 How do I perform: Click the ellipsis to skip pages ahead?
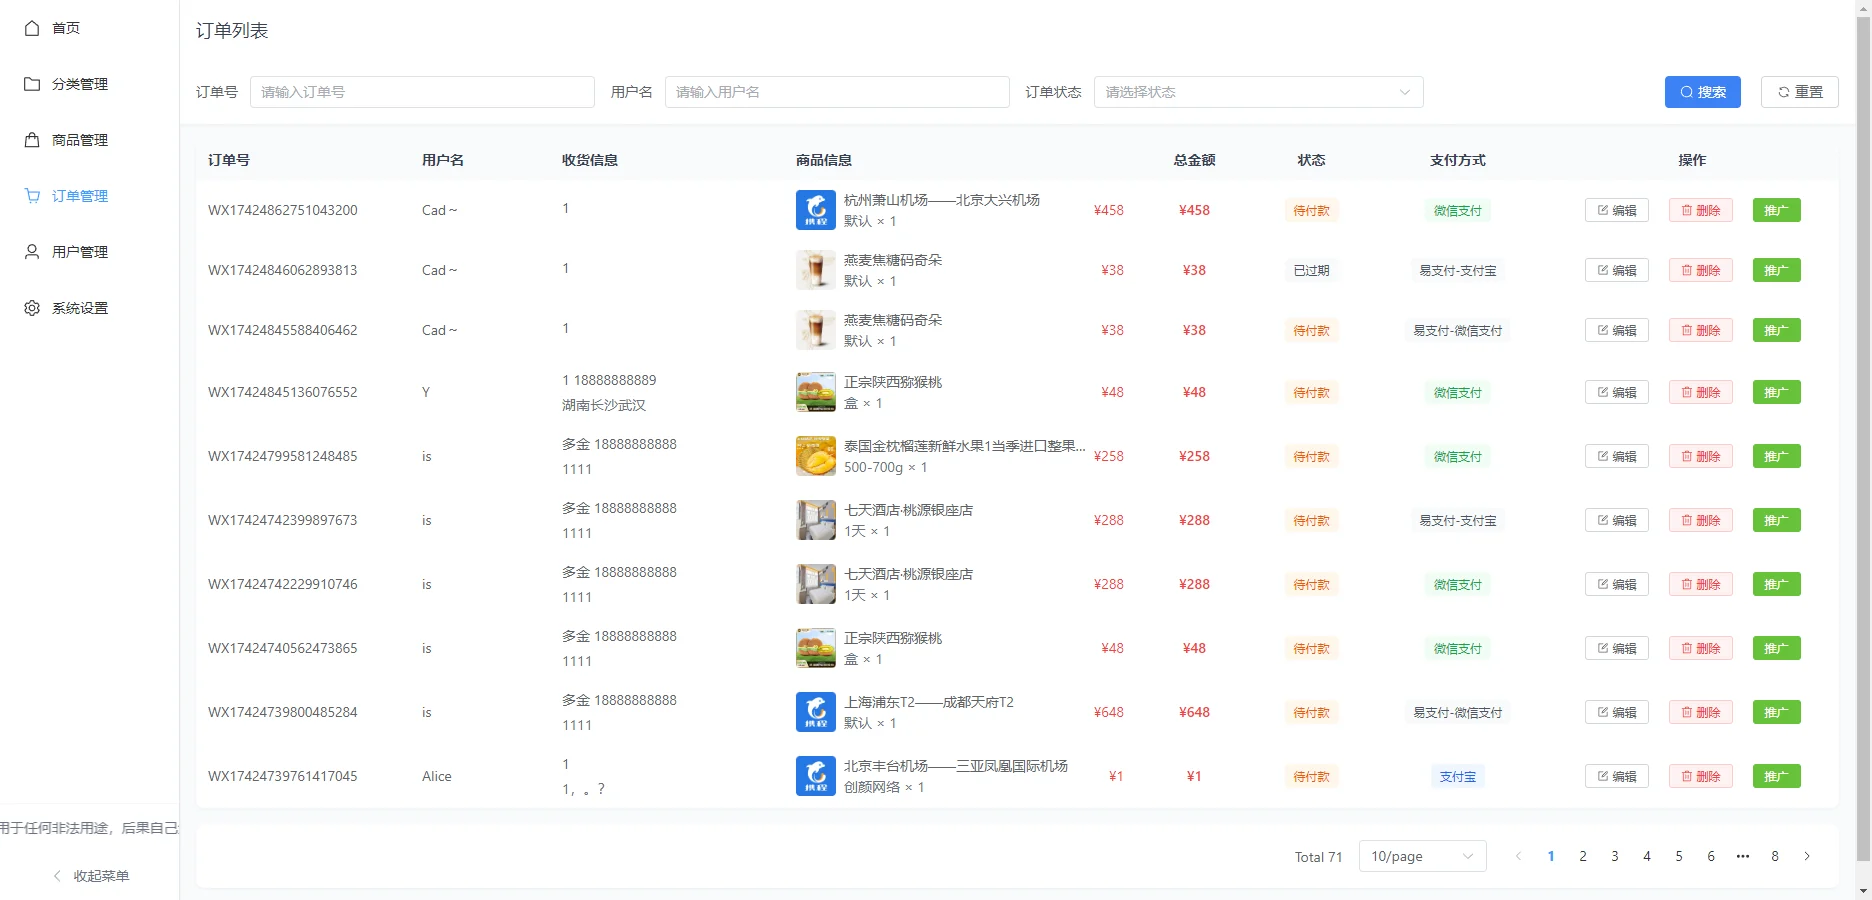(1742, 856)
